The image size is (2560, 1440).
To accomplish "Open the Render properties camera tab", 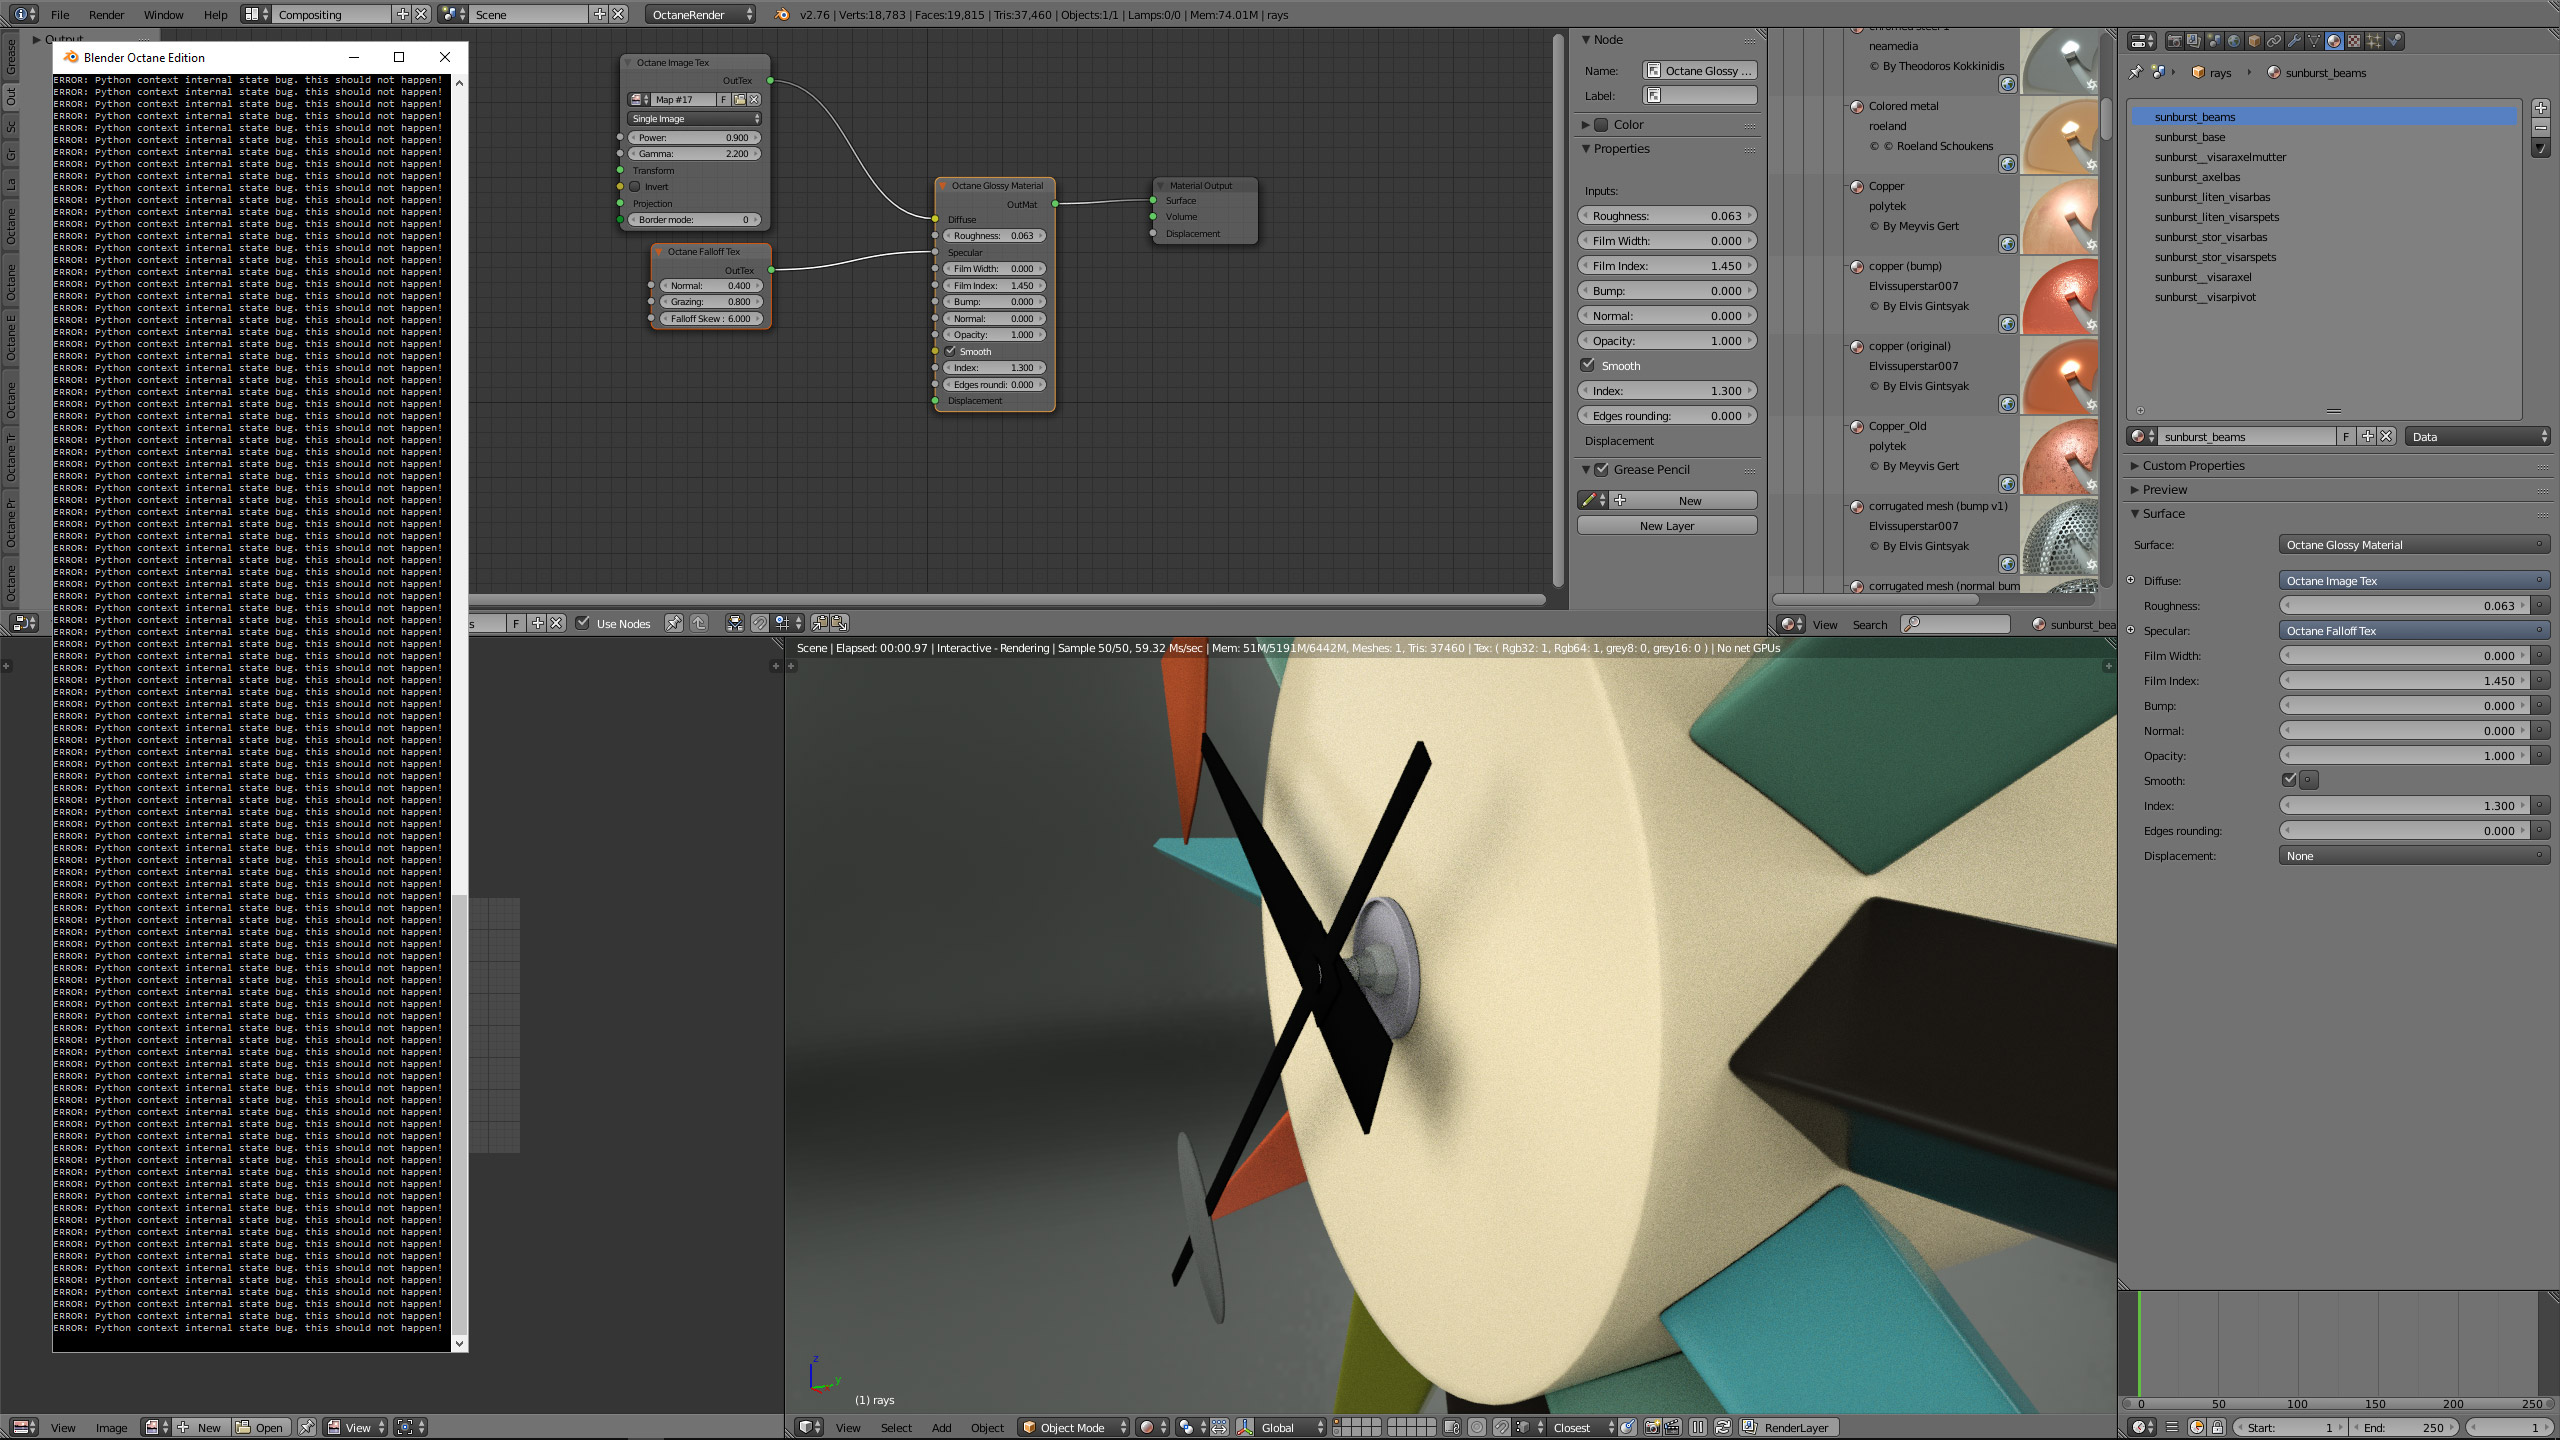I will pos(2175,41).
